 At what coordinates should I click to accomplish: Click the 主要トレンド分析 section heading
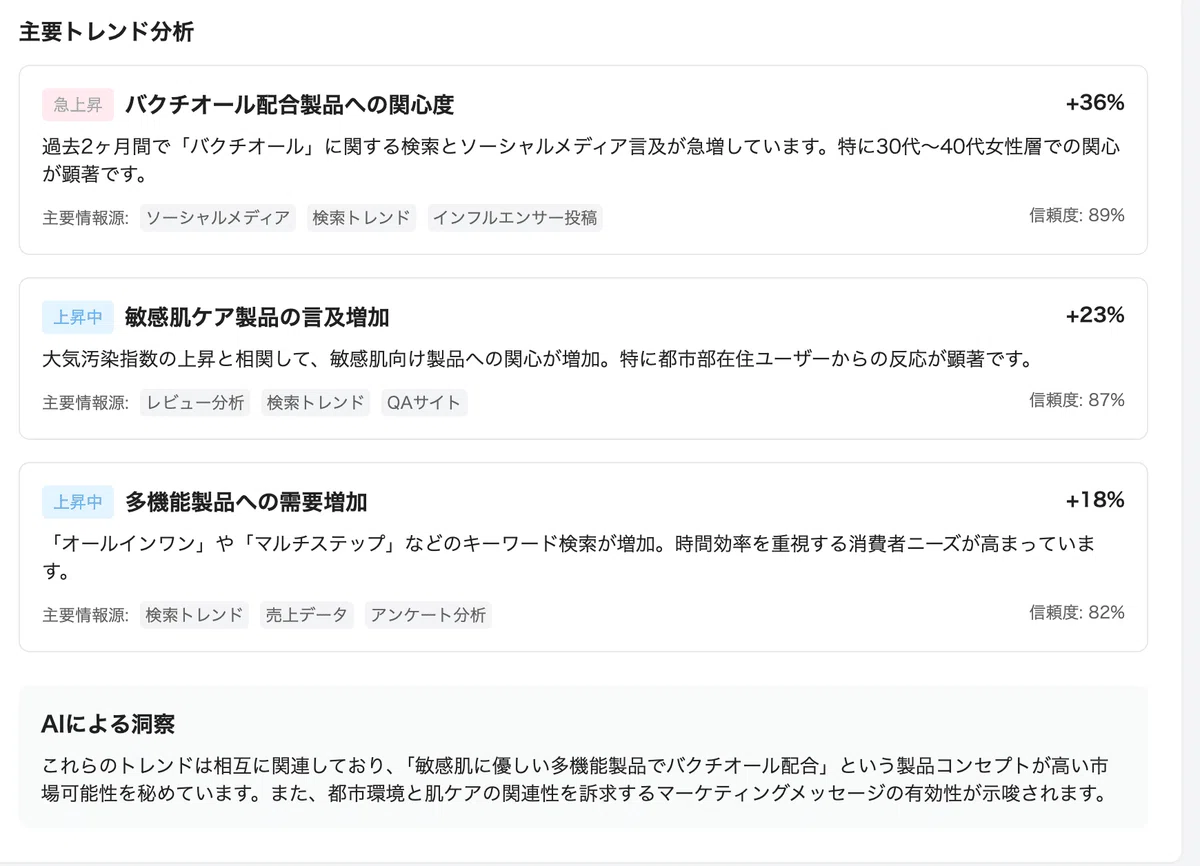106,31
